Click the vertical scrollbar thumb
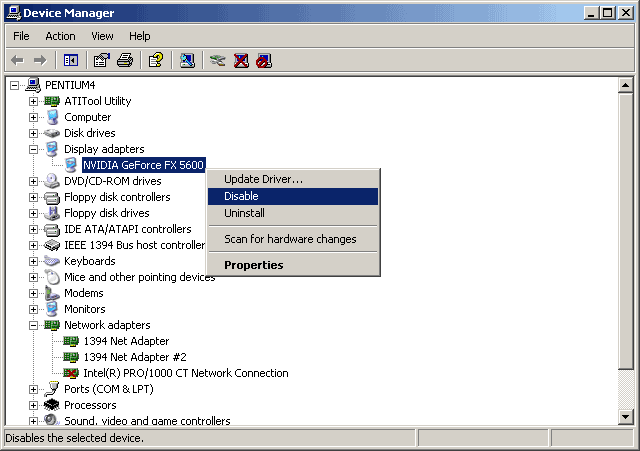Viewport: 640px width, 451px height. [x=625, y=231]
